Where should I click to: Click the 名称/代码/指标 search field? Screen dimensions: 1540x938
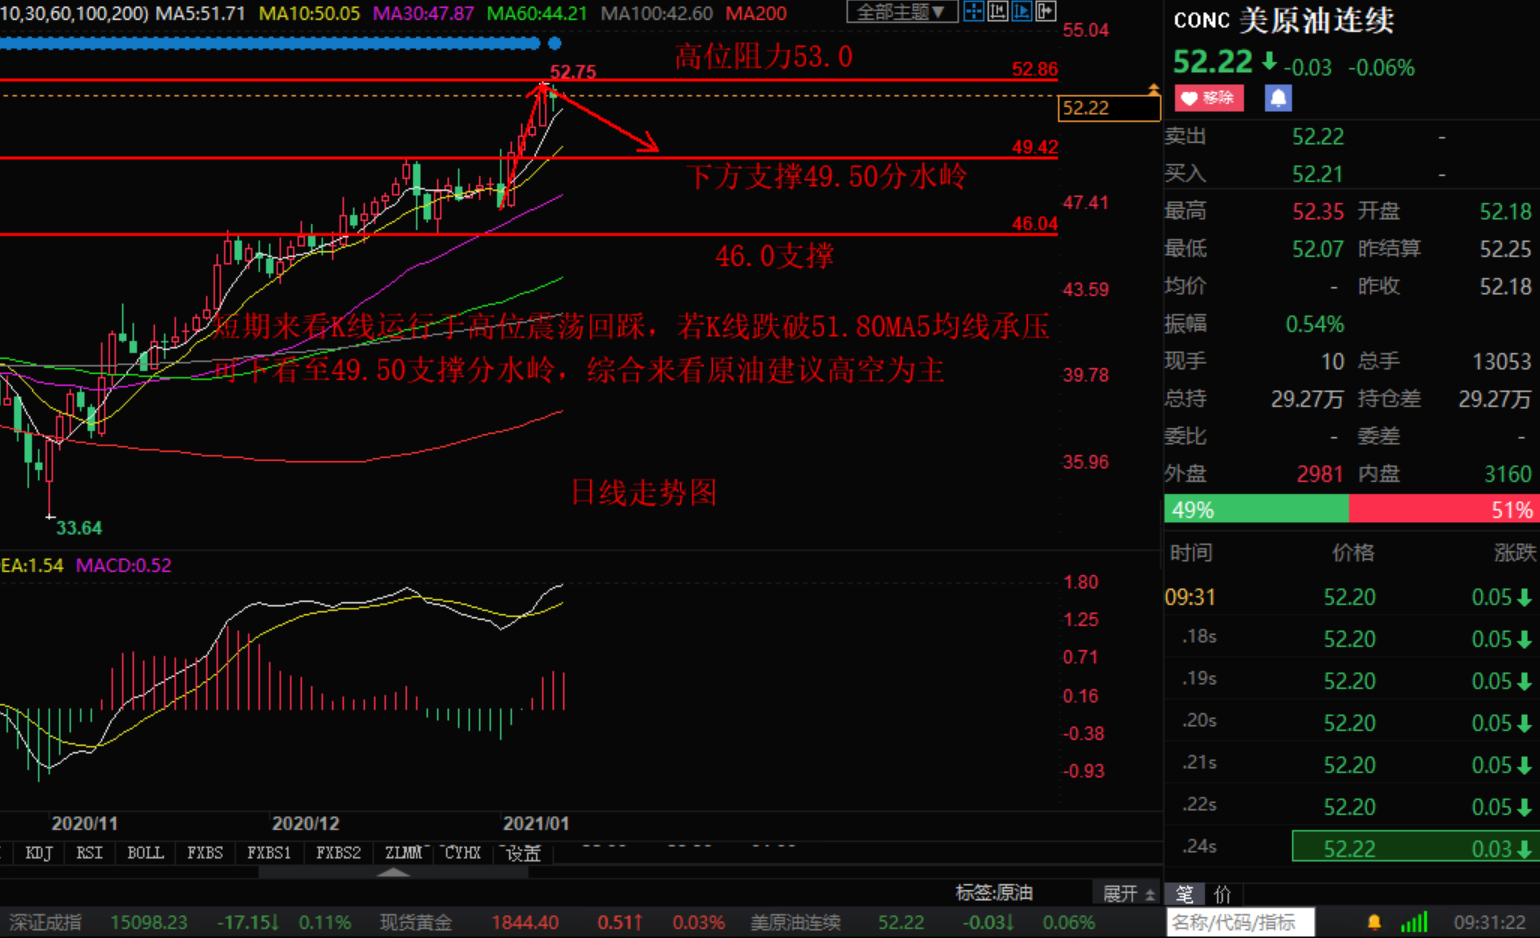point(1240,922)
